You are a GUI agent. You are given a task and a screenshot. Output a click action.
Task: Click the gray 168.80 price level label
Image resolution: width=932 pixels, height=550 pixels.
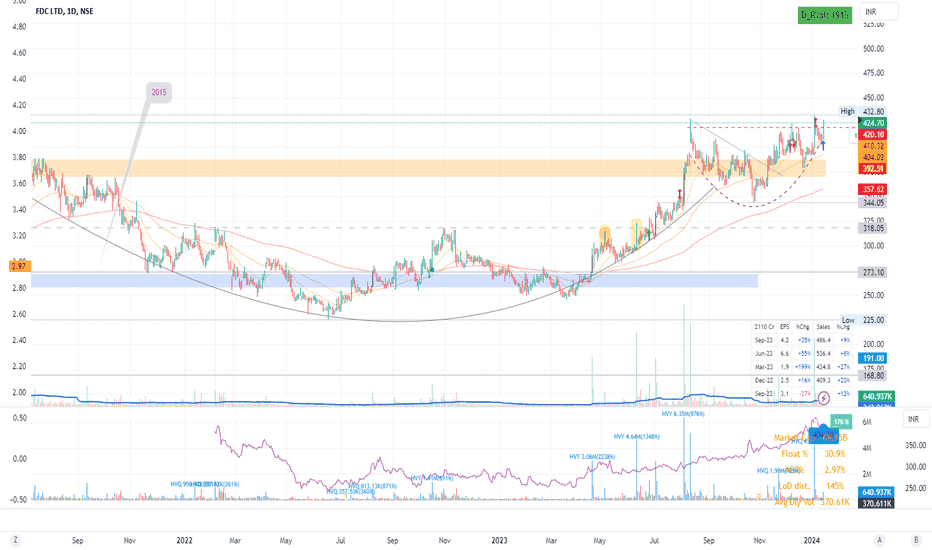point(873,375)
